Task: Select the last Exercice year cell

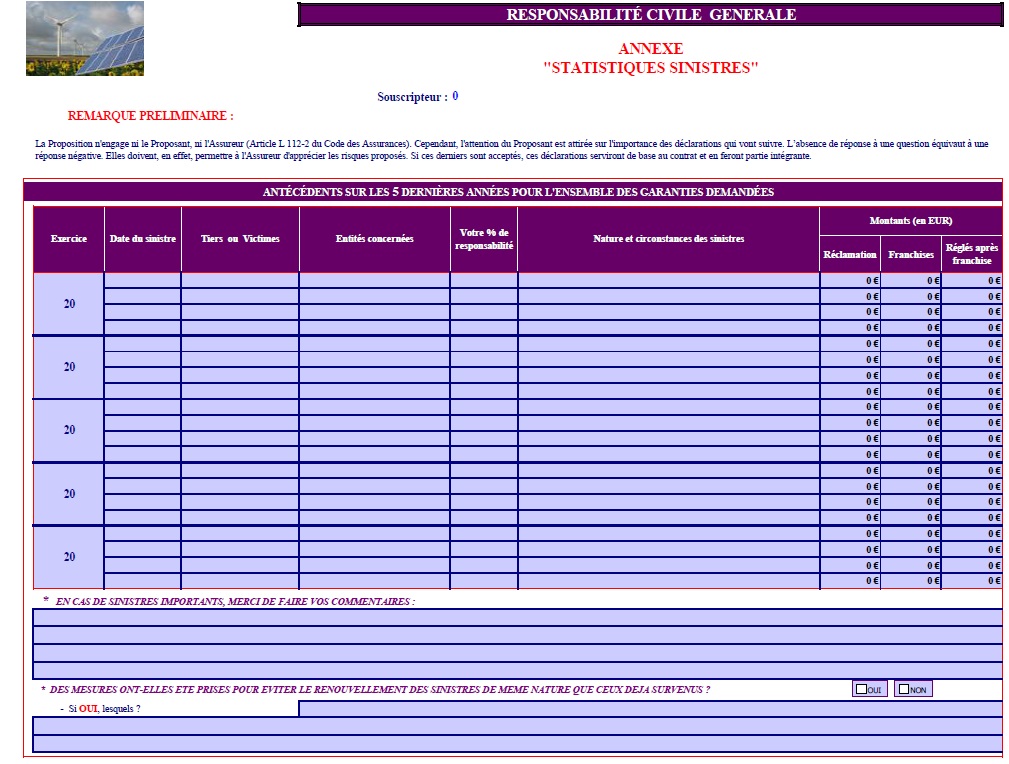Action: pyautogui.click(x=69, y=557)
